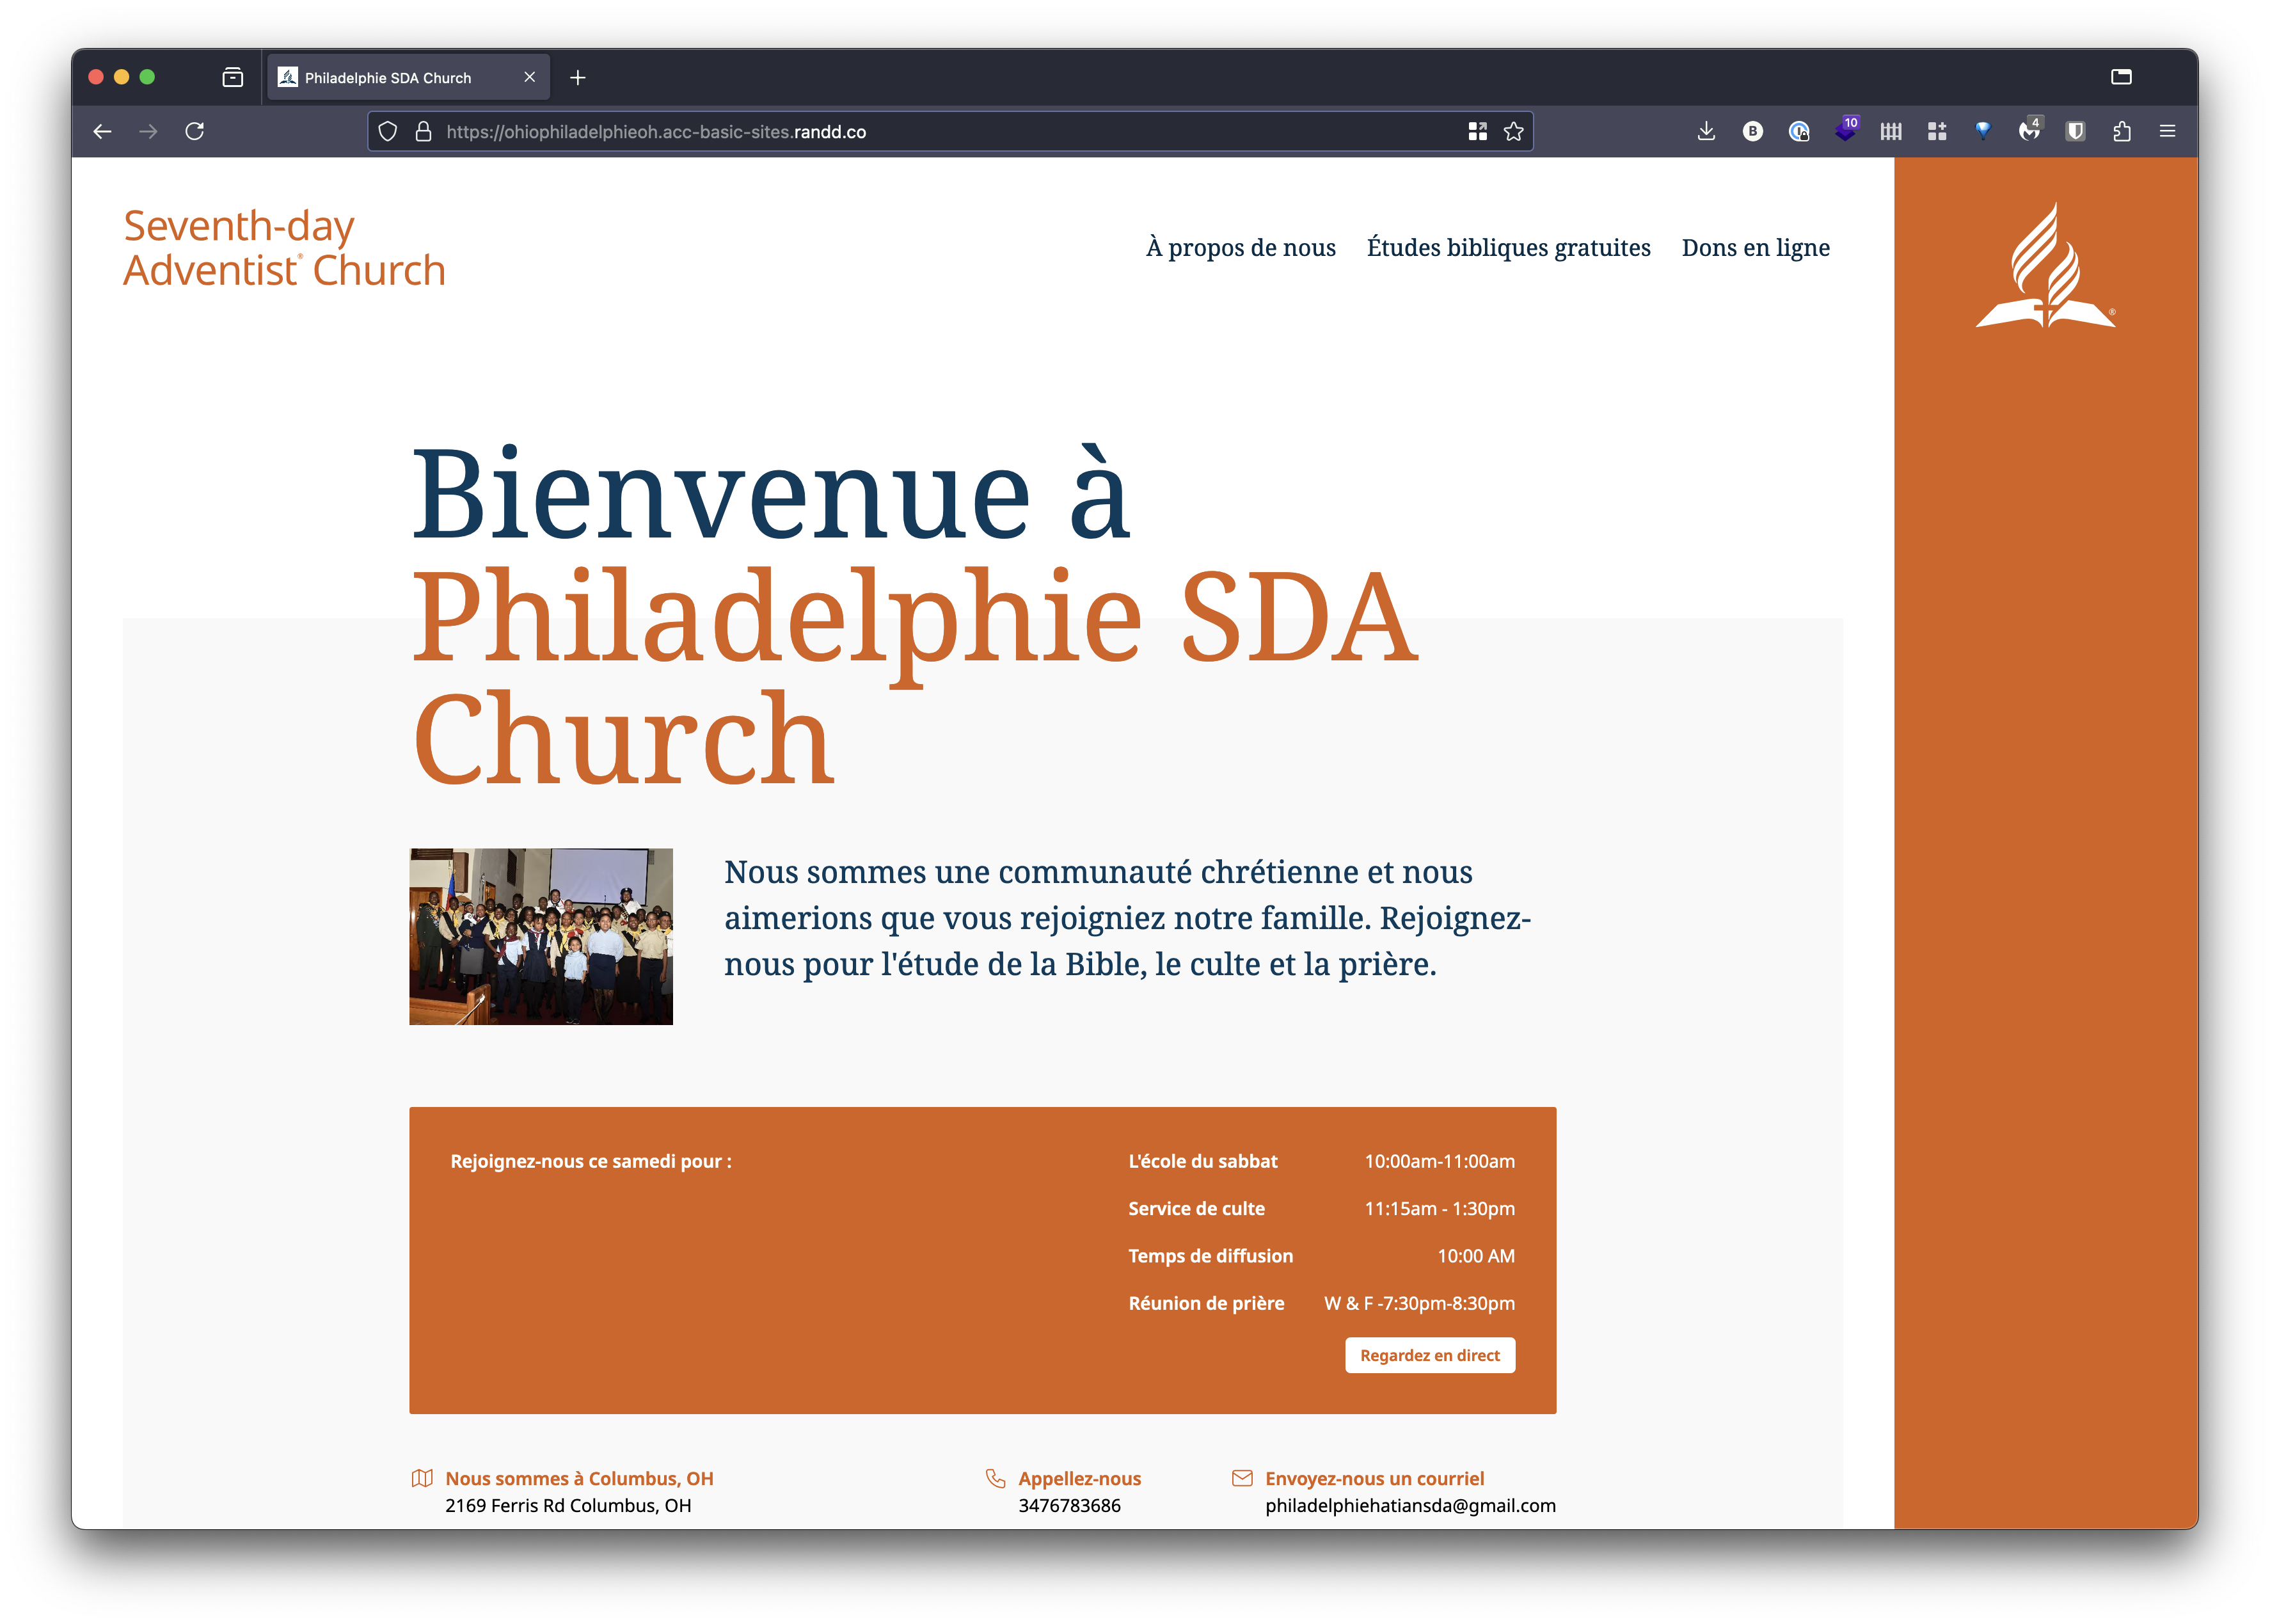Open tracking protection shield in address bar
This screenshot has width=2270, height=1624.
coord(388,131)
